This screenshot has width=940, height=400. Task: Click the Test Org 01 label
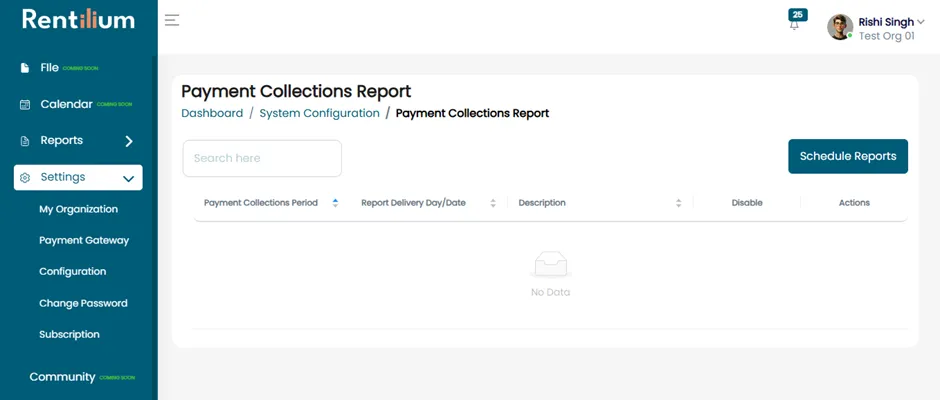pyautogui.click(x=887, y=36)
